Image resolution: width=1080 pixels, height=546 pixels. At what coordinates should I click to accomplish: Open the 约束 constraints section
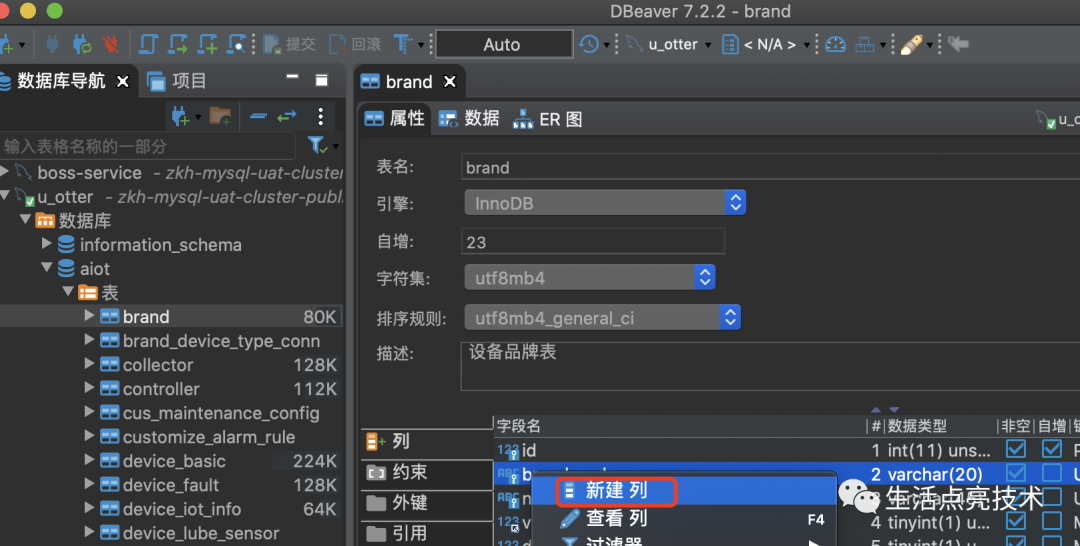pos(427,472)
